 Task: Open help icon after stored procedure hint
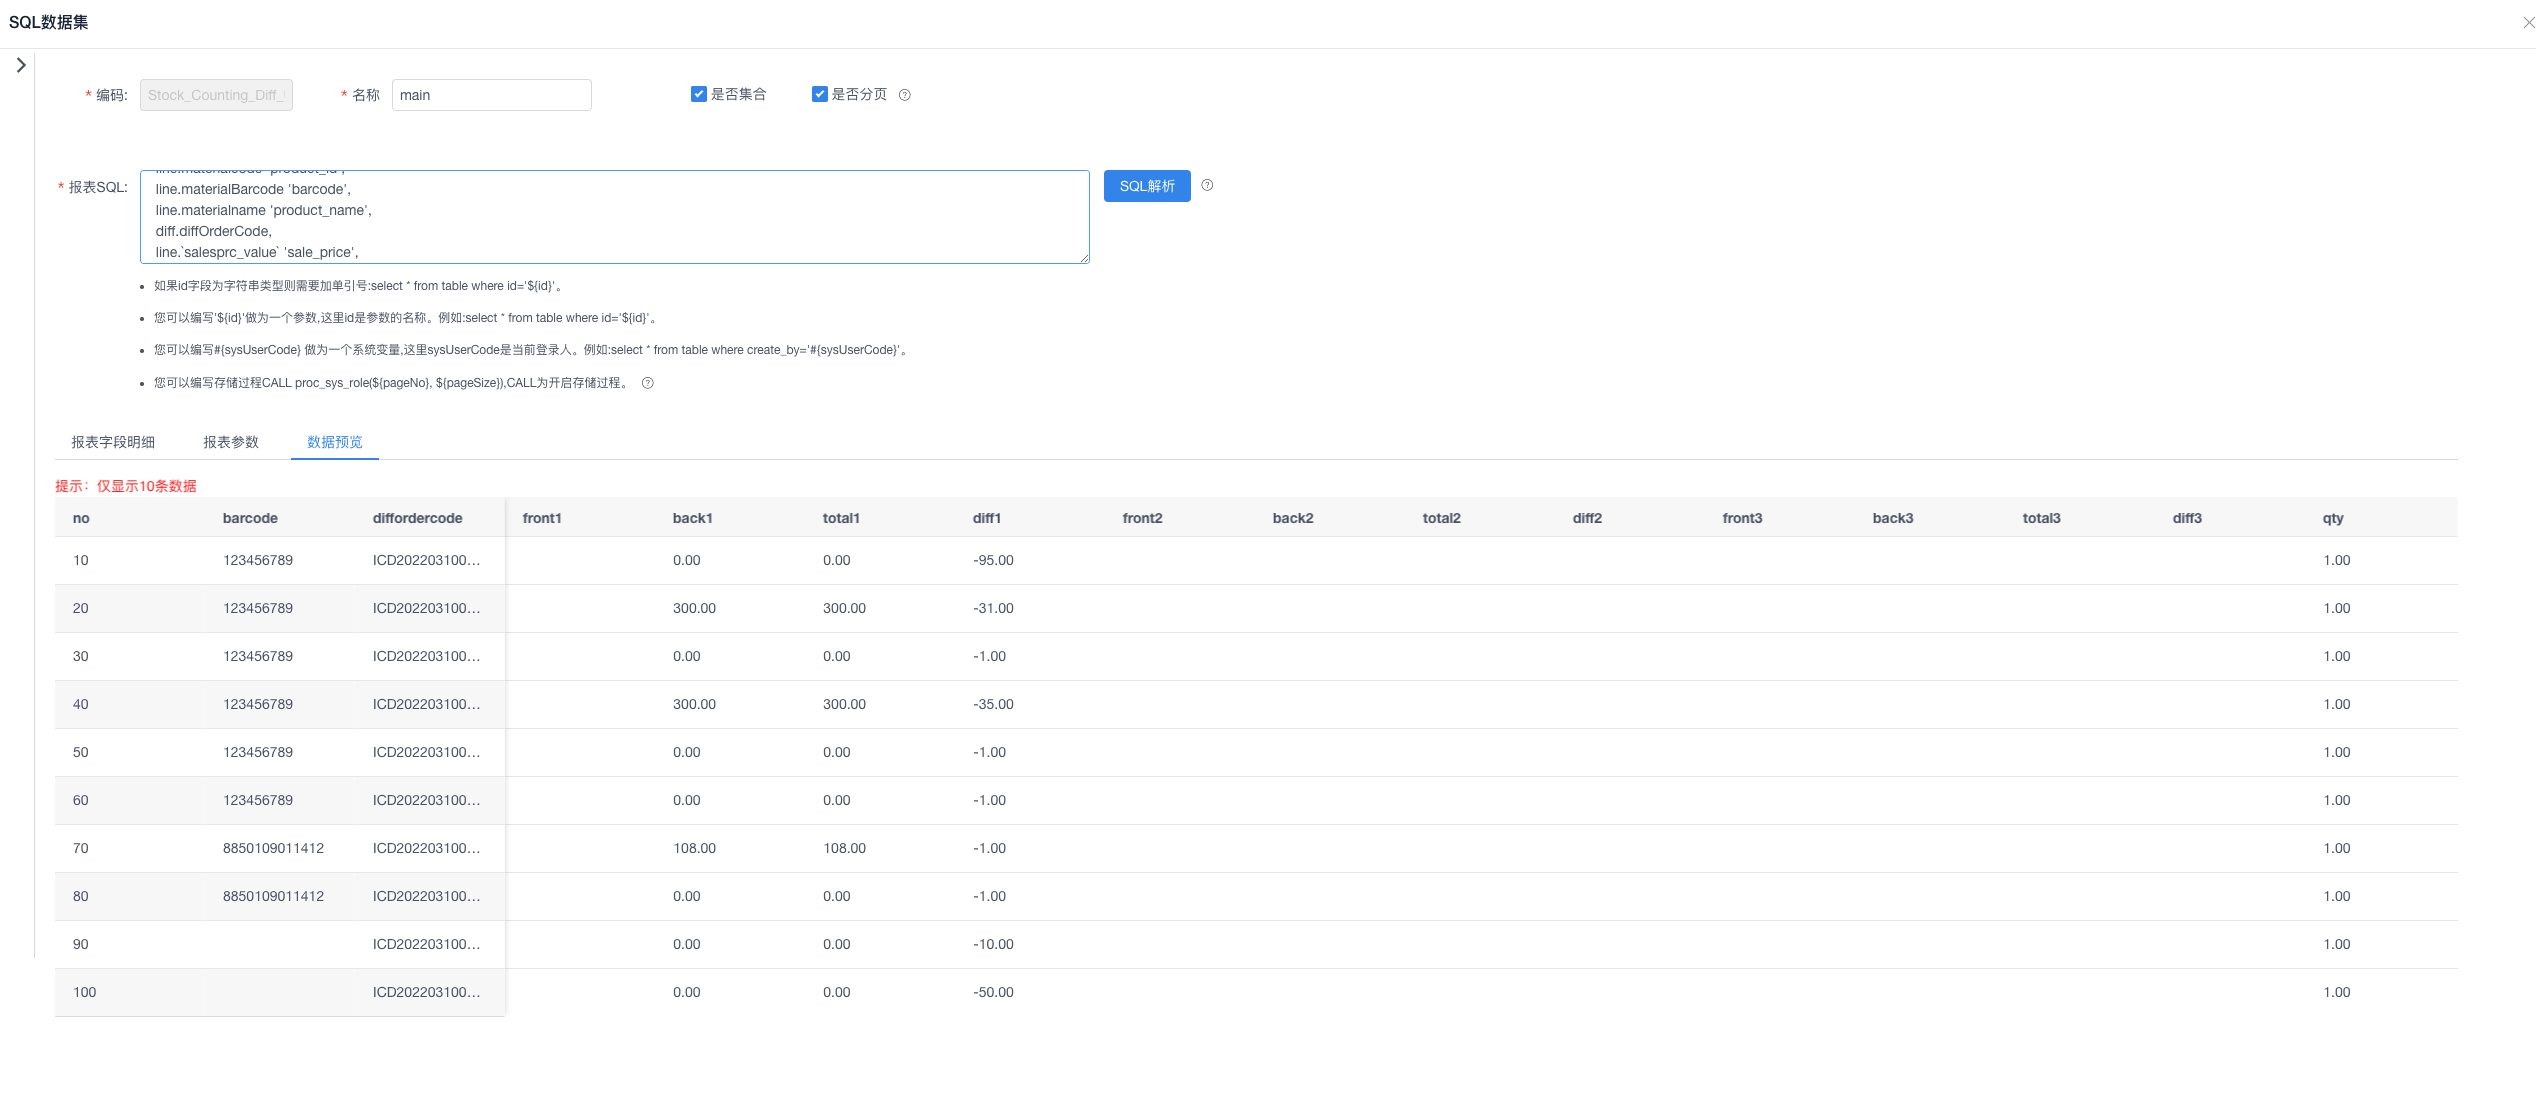point(648,383)
